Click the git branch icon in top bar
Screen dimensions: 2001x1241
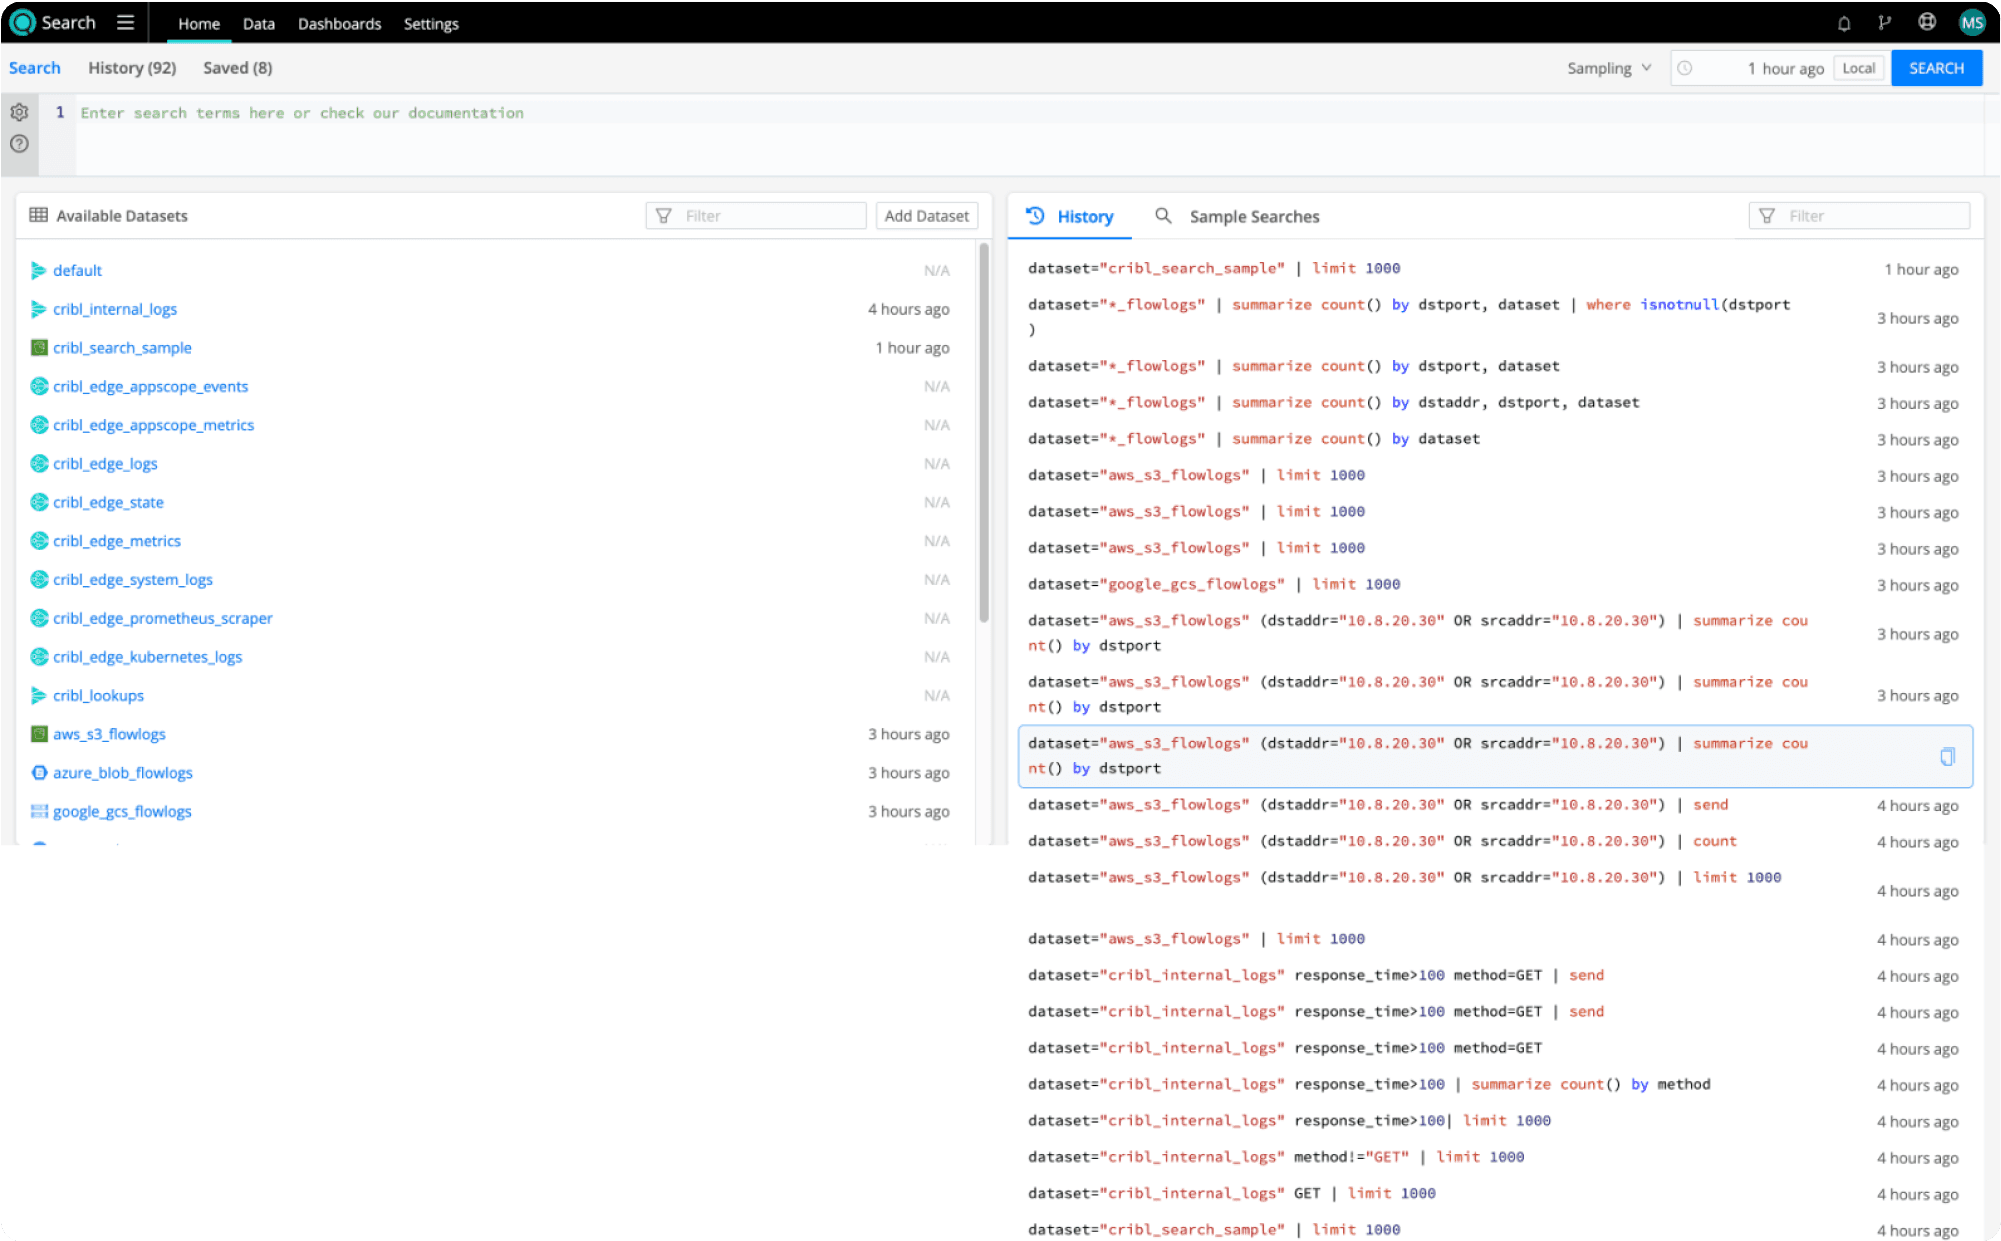[x=1884, y=23]
